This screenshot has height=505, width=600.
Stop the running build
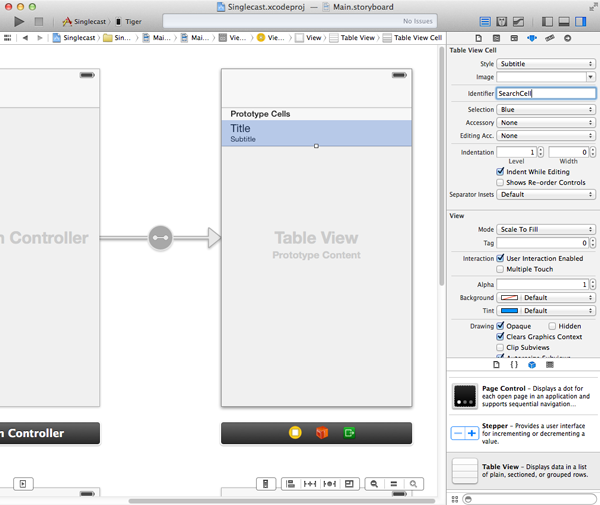(x=39, y=22)
